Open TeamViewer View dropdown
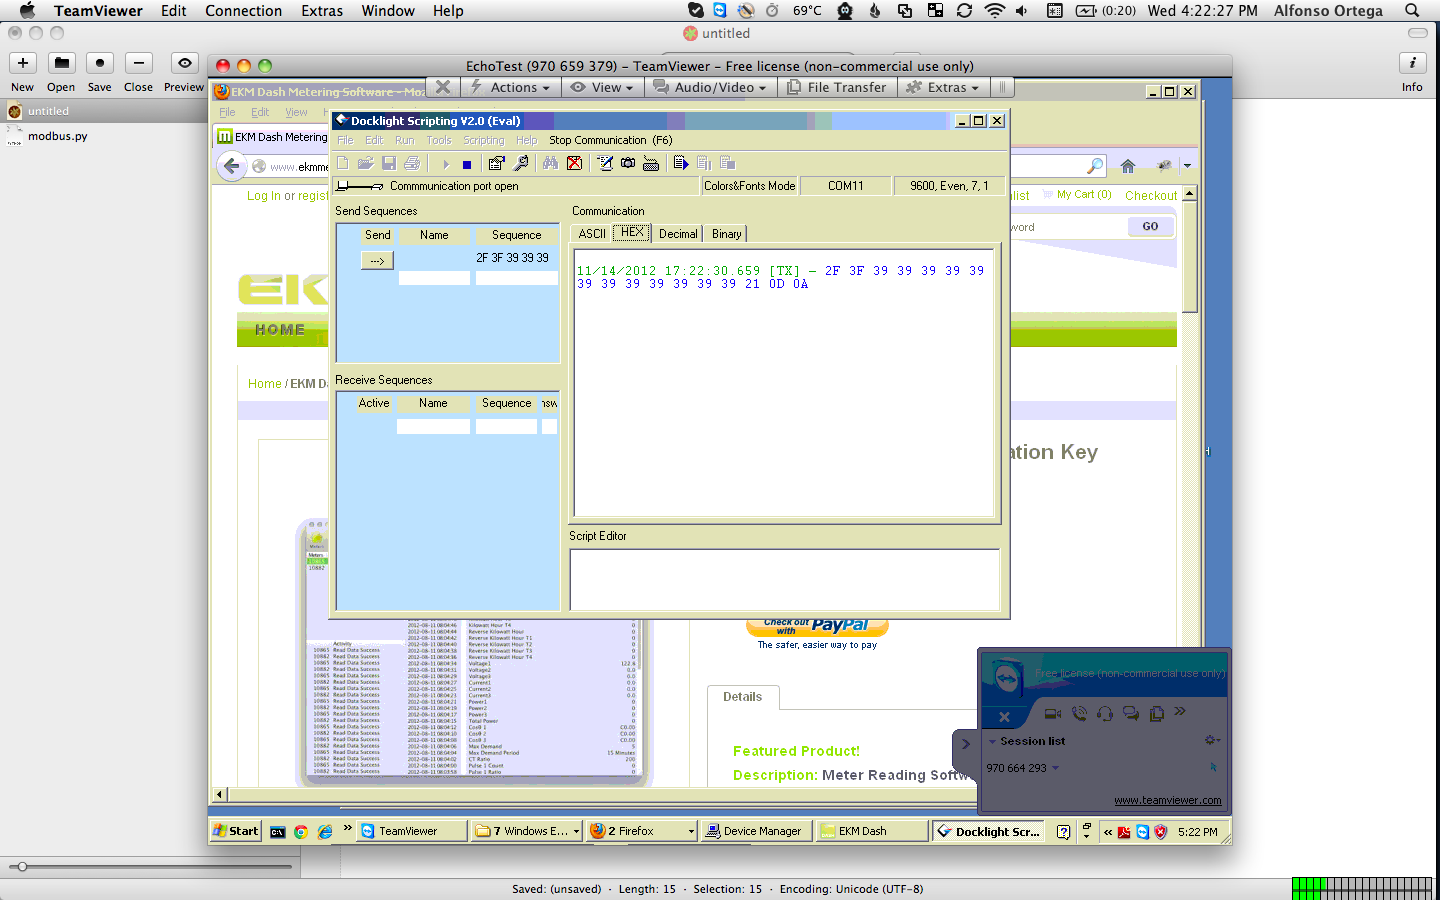 coord(602,87)
